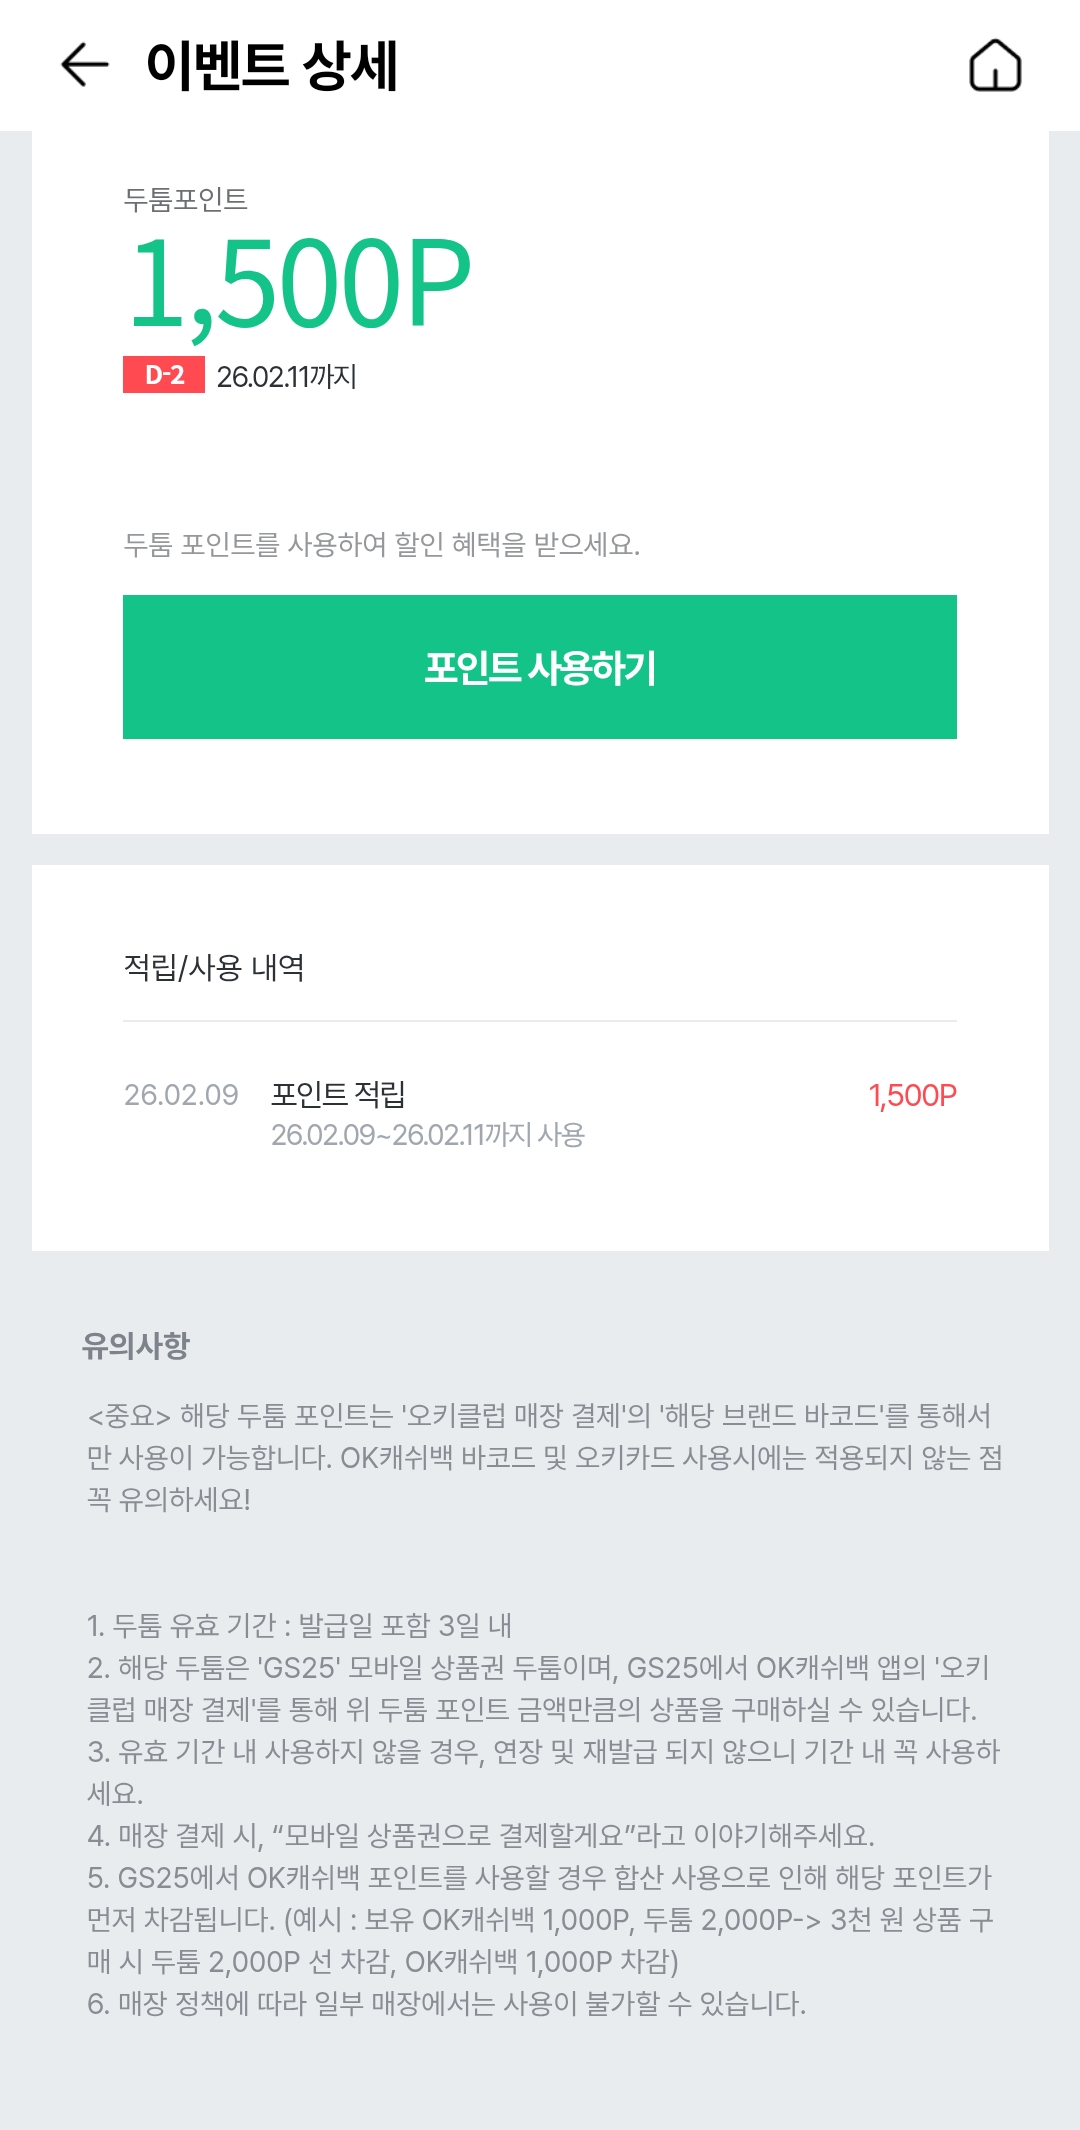Tap the red D-2 badge
Viewport: 1080px width, 2130px height.
click(x=164, y=375)
